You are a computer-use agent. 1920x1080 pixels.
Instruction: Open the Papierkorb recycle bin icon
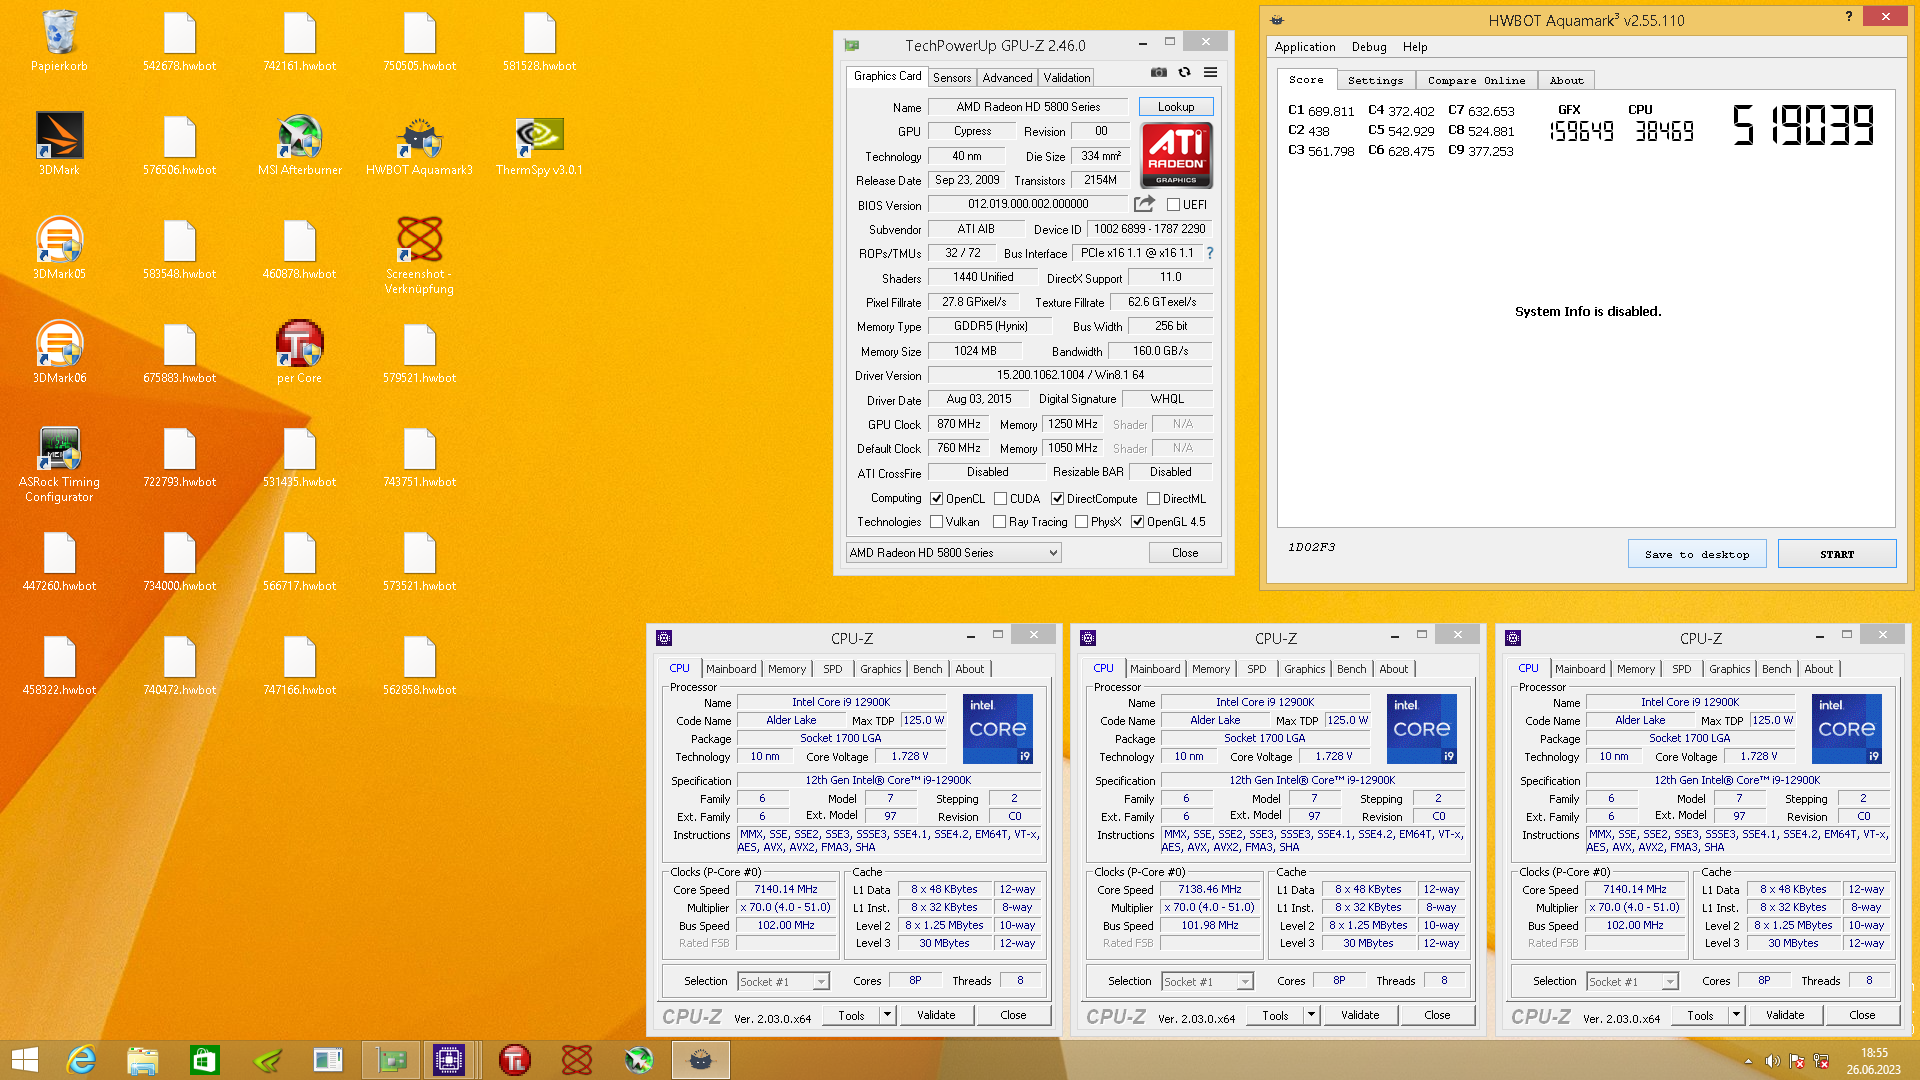tap(59, 41)
